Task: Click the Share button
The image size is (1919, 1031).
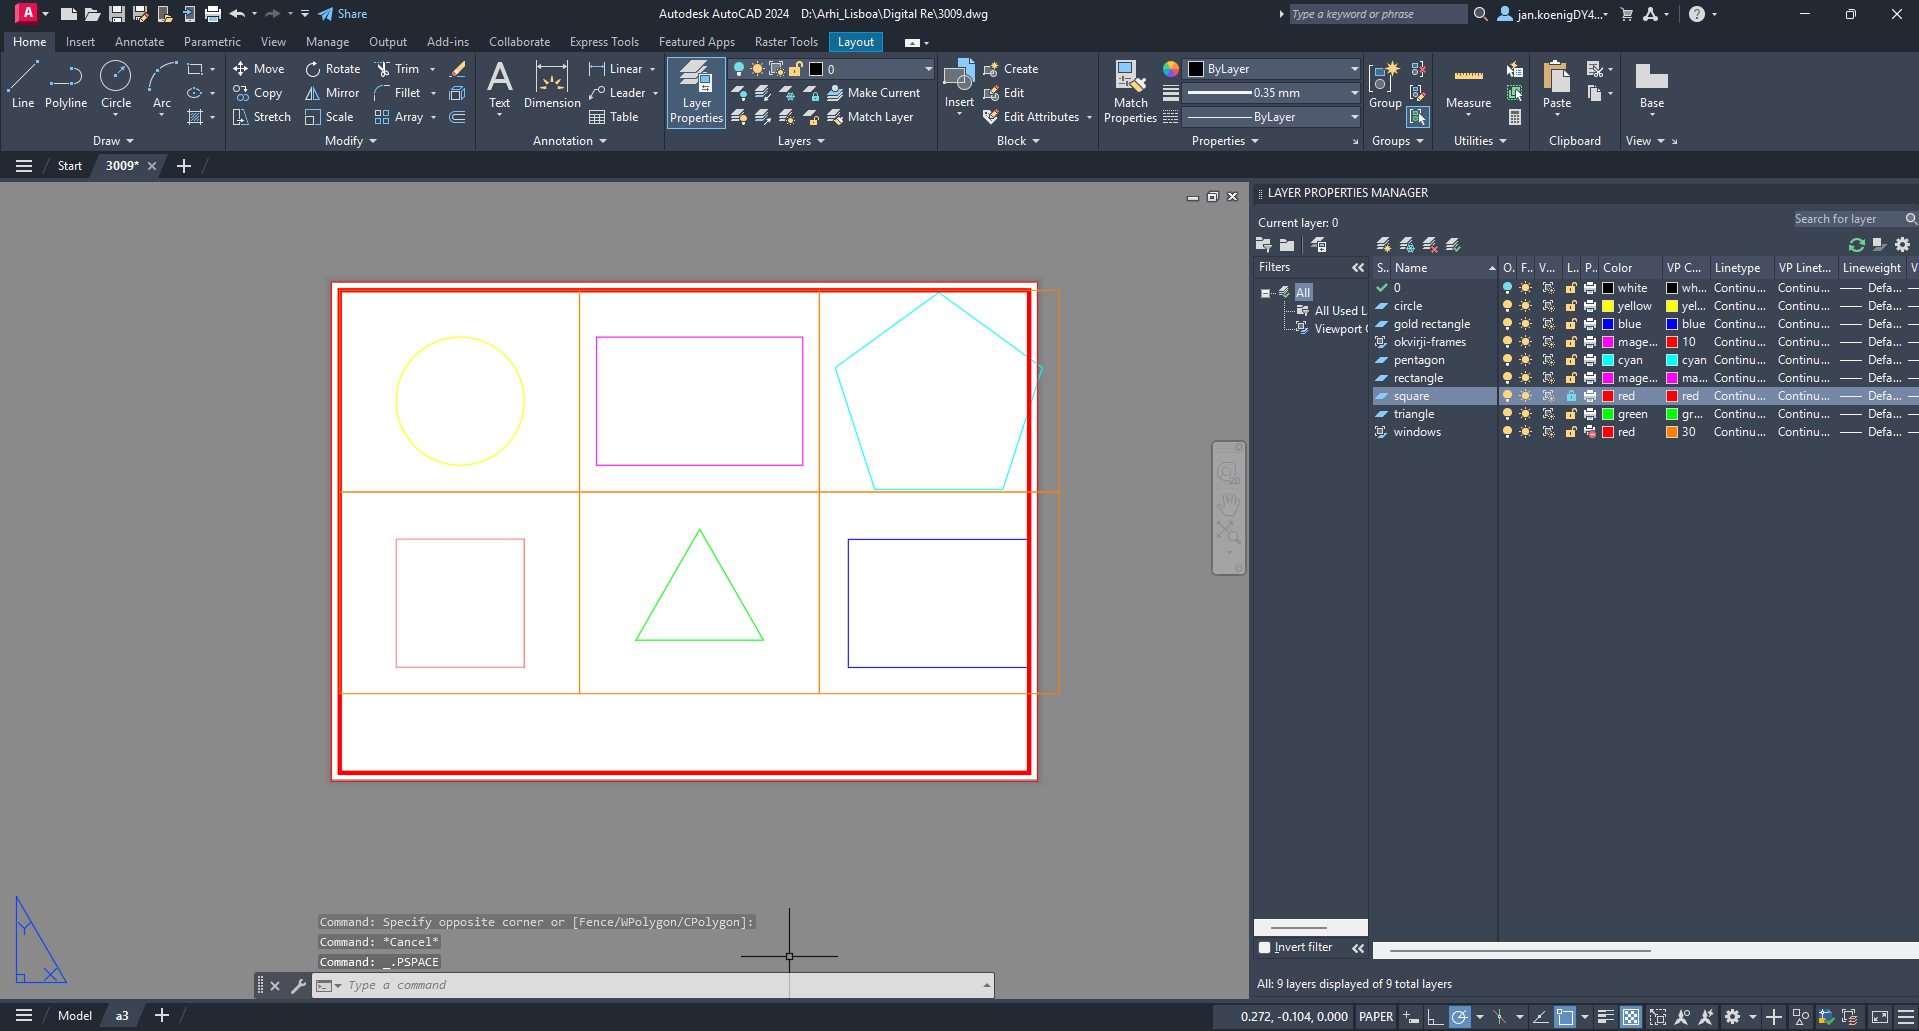Action: coord(343,14)
